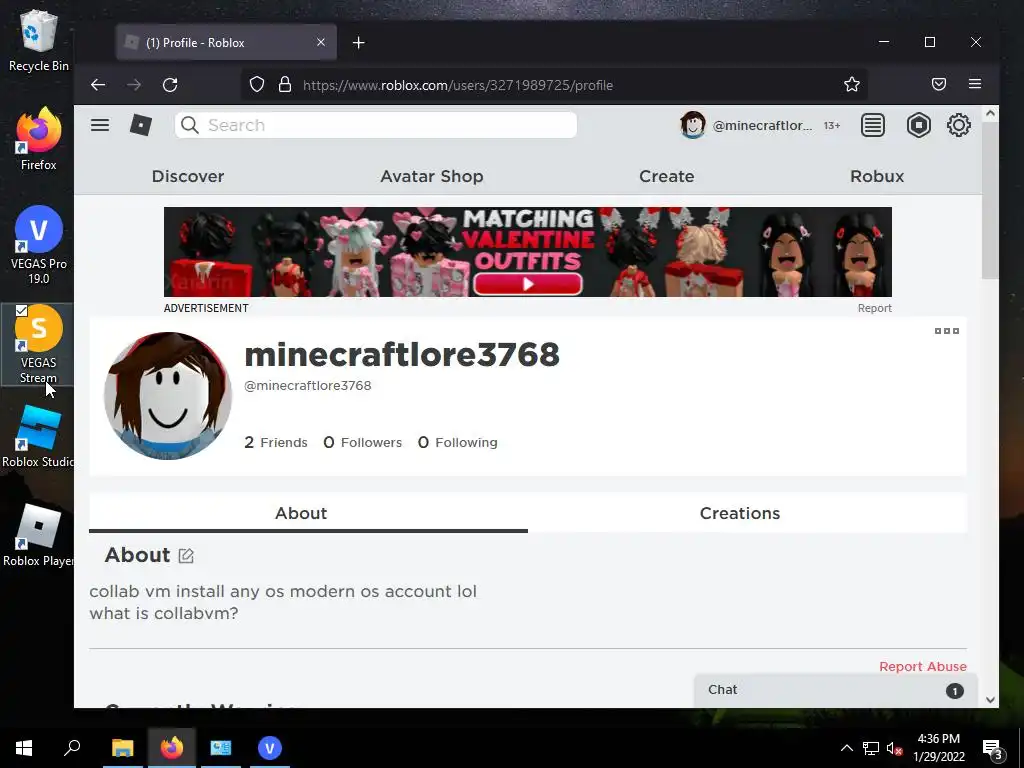This screenshot has width=1024, height=768.
Task: Select the Roblox Studio desktop shortcut
Action: pyautogui.click(x=38, y=436)
